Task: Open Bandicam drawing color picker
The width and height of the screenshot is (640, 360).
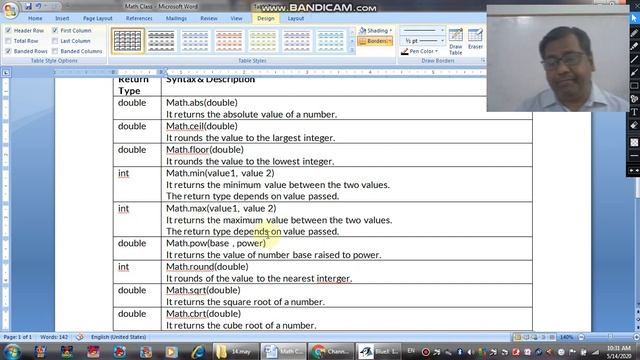Action: 634,142
